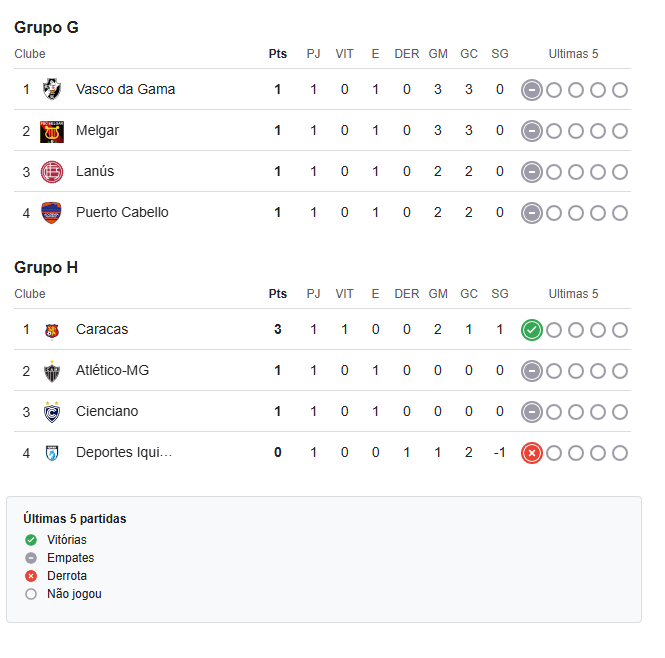Image resolution: width=665 pixels, height=658 pixels.
Task: Click the Lanús club crest
Action: point(52,172)
